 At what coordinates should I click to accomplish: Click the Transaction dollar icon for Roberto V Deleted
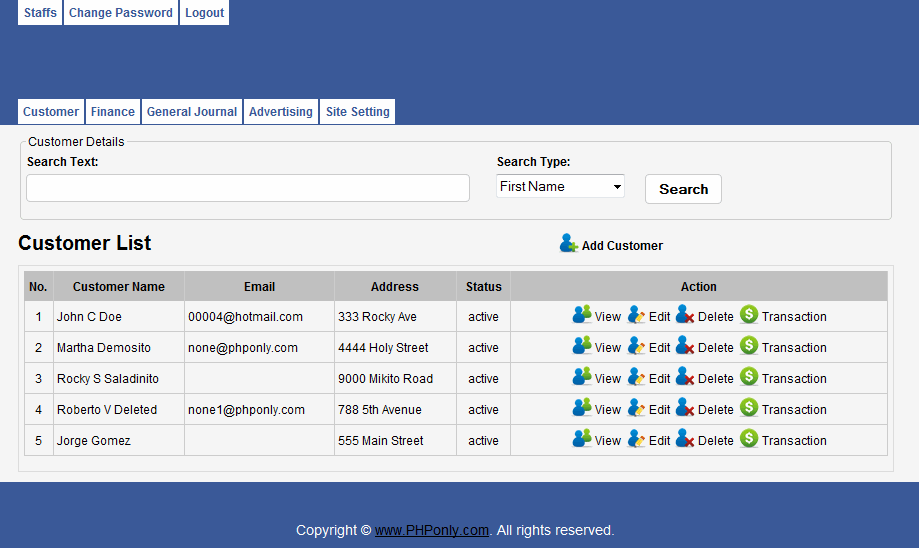748,408
